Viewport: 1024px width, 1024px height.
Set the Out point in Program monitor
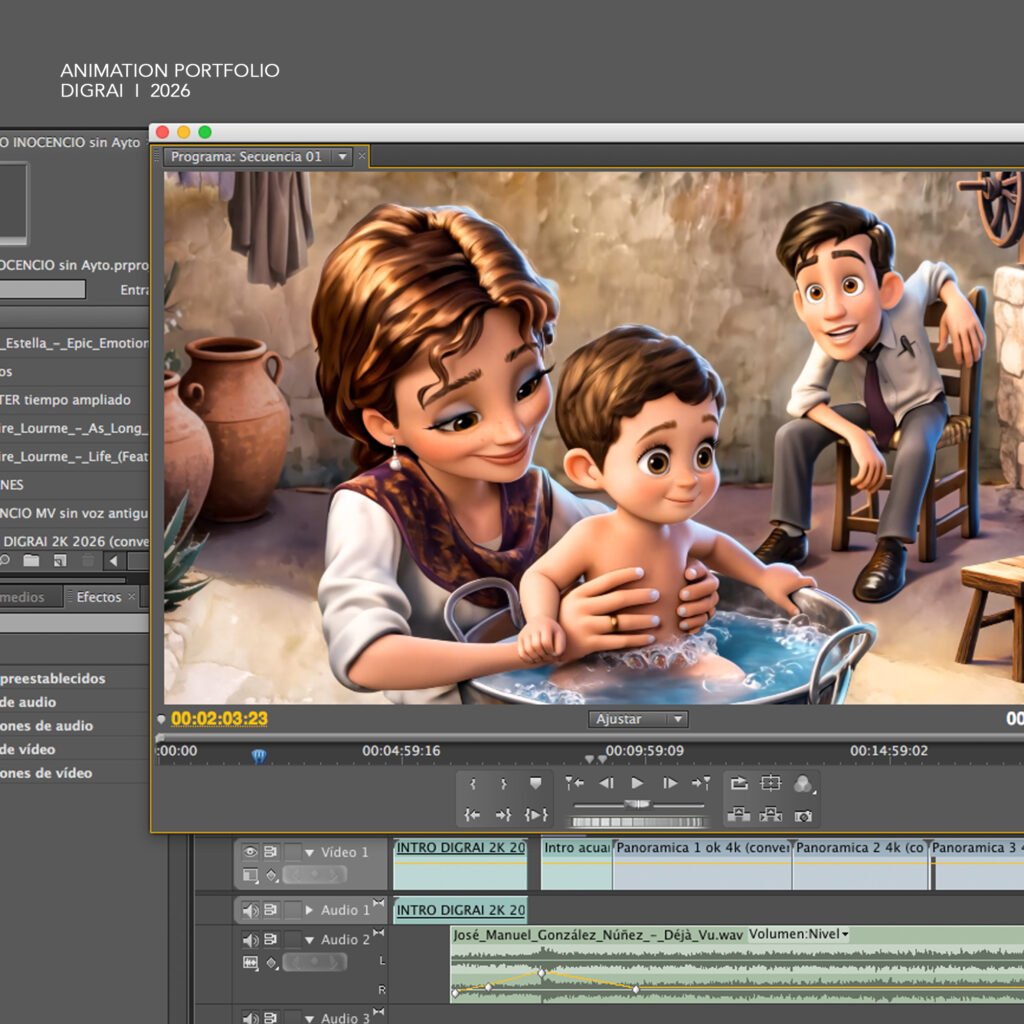coord(504,784)
